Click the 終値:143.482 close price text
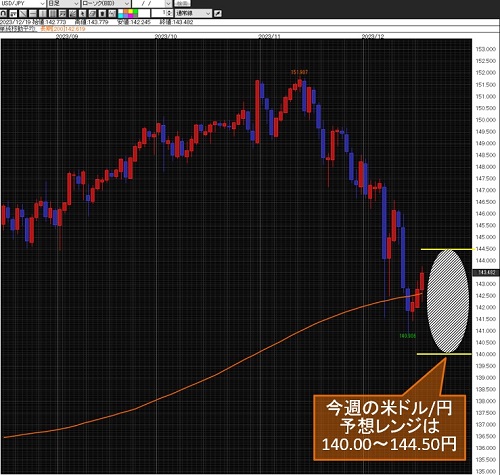The image size is (500, 475). click(176, 22)
